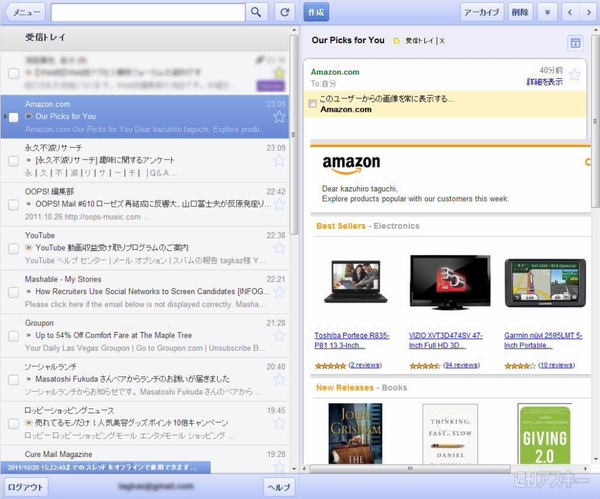Image resolution: width=600 pixels, height=499 pixels.
Task: Click 詳細を表示 link
Action: 545,82
